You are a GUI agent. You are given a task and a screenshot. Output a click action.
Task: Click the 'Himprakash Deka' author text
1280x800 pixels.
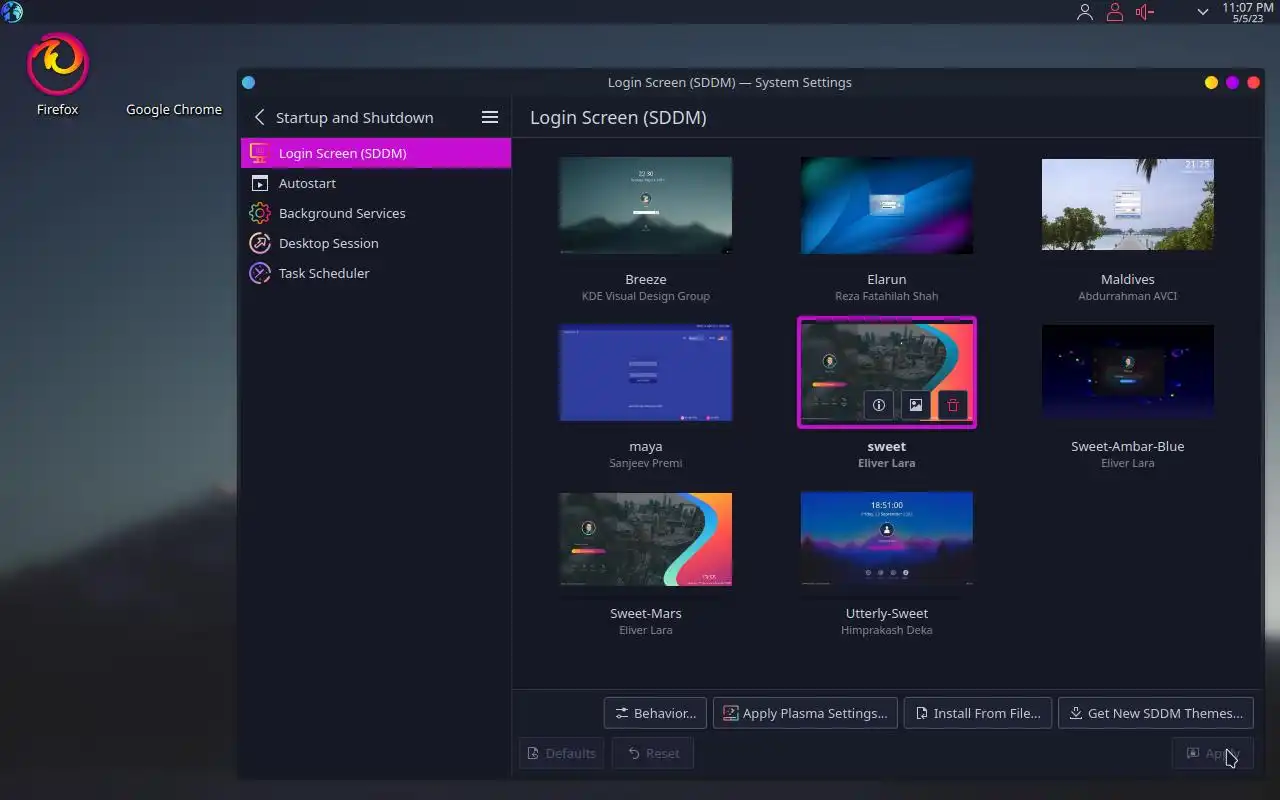click(887, 630)
